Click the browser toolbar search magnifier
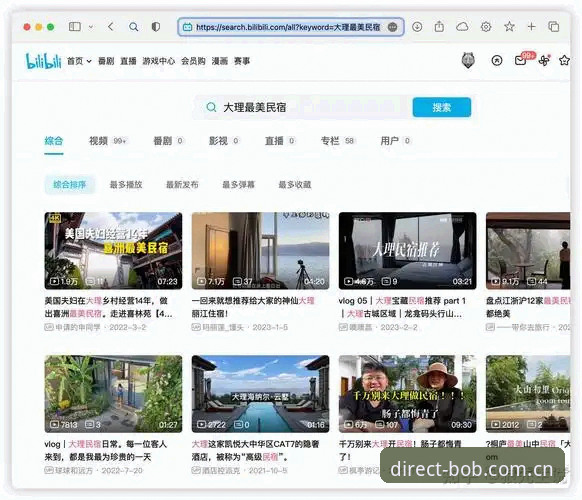The width and height of the screenshot is (582, 500). click(134, 27)
